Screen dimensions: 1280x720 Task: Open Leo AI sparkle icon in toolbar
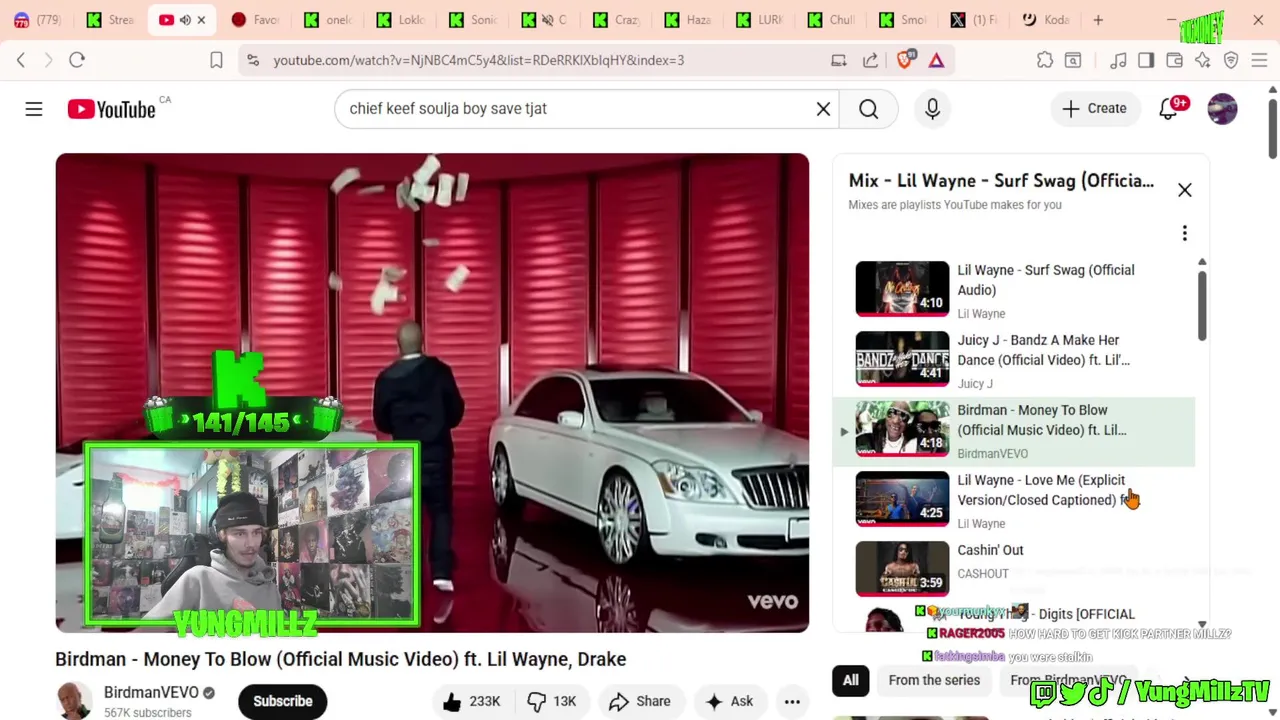(x=1203, y=60)
